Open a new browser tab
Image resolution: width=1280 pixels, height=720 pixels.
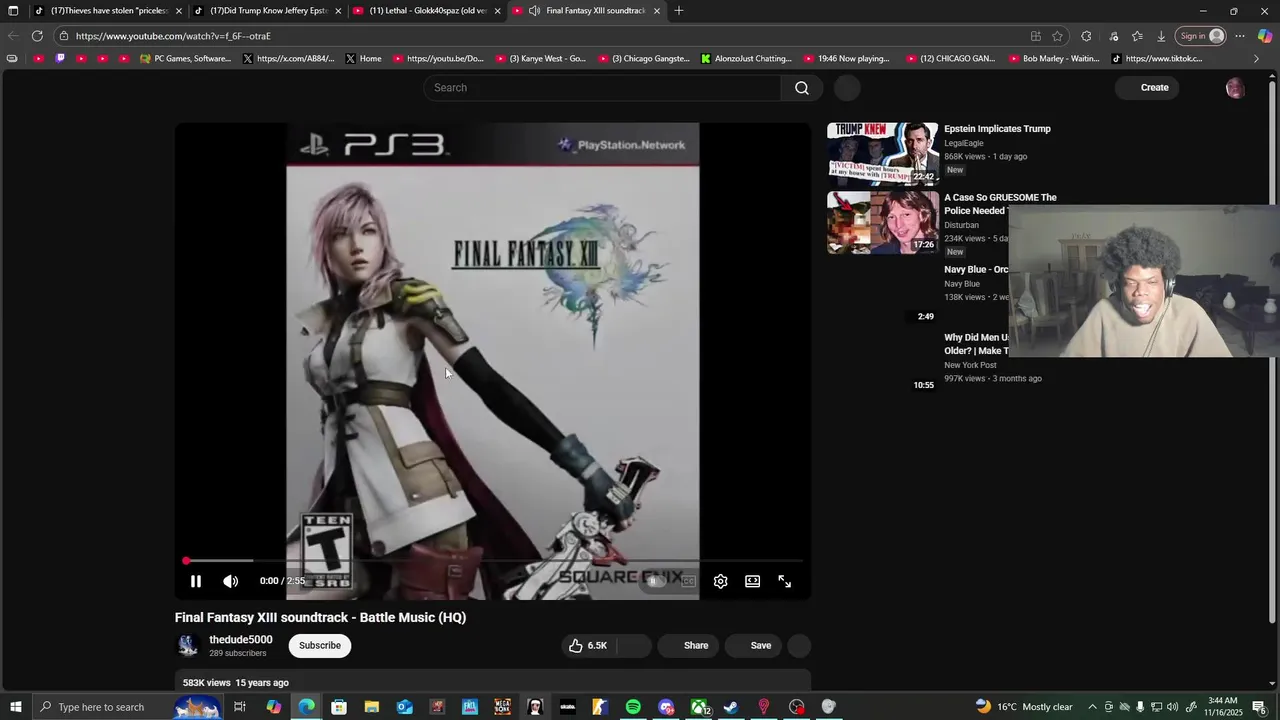point(679,11)
